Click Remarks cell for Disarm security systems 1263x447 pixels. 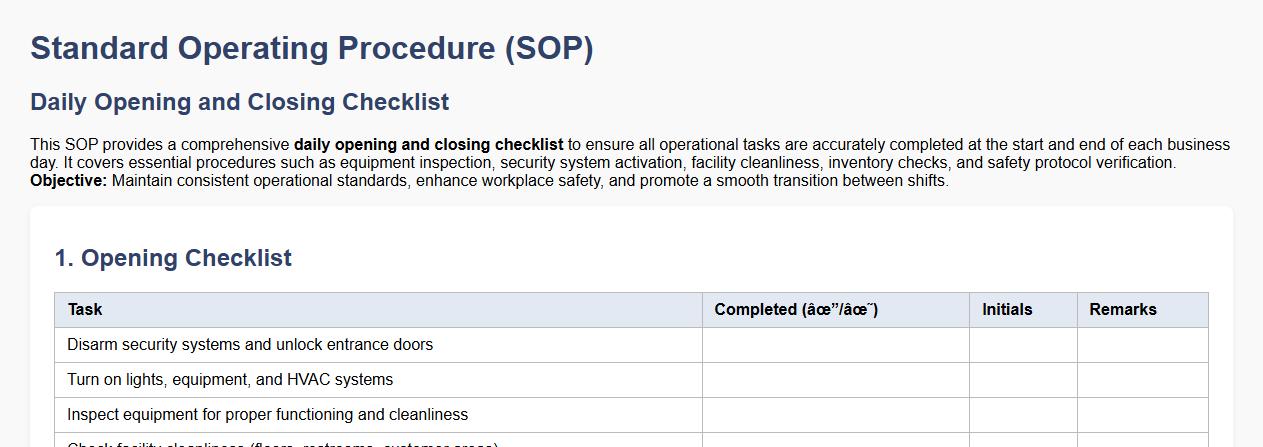[x=1142, y=345]
